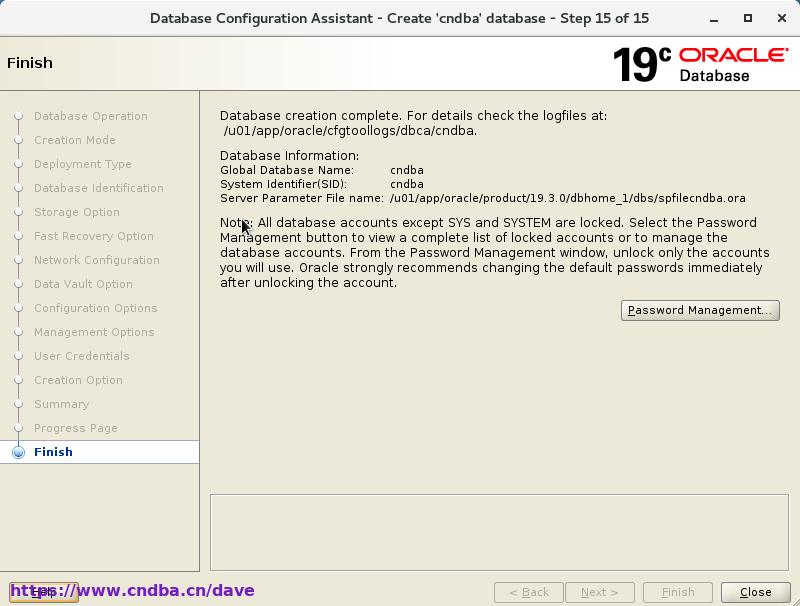
Task: Click the blue Finish step bullet icon
Action: click(x=18, y=452)
